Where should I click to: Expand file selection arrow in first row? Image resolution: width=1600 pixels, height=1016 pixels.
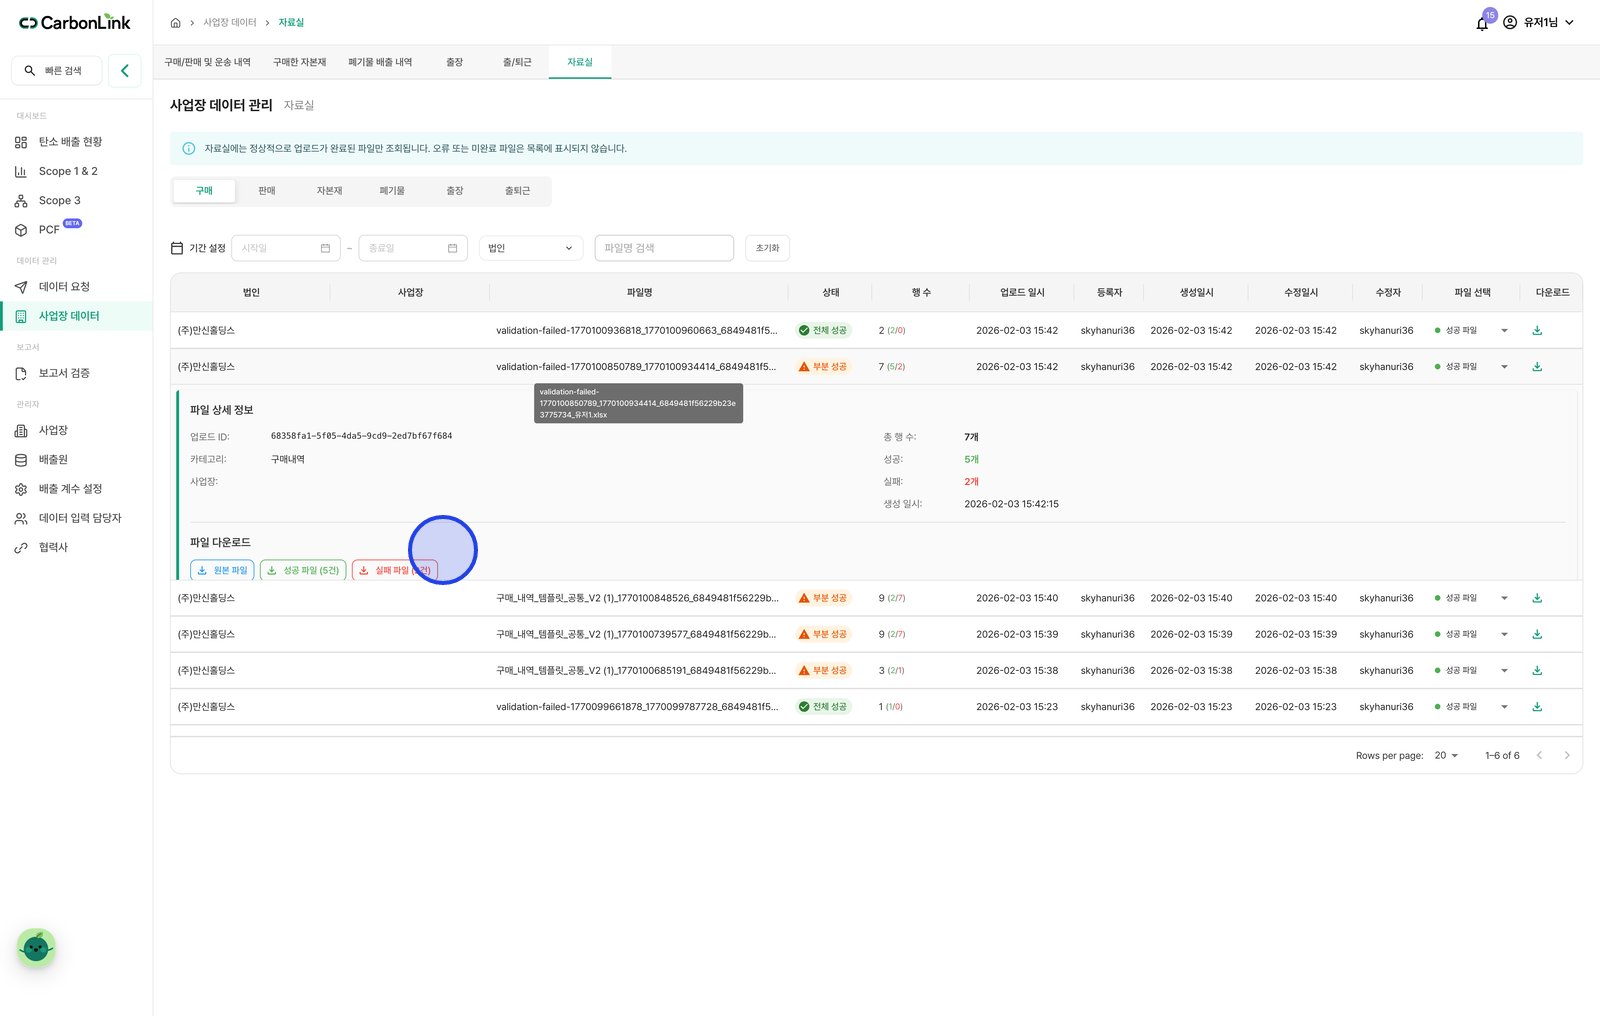(x=1504, y=330)
